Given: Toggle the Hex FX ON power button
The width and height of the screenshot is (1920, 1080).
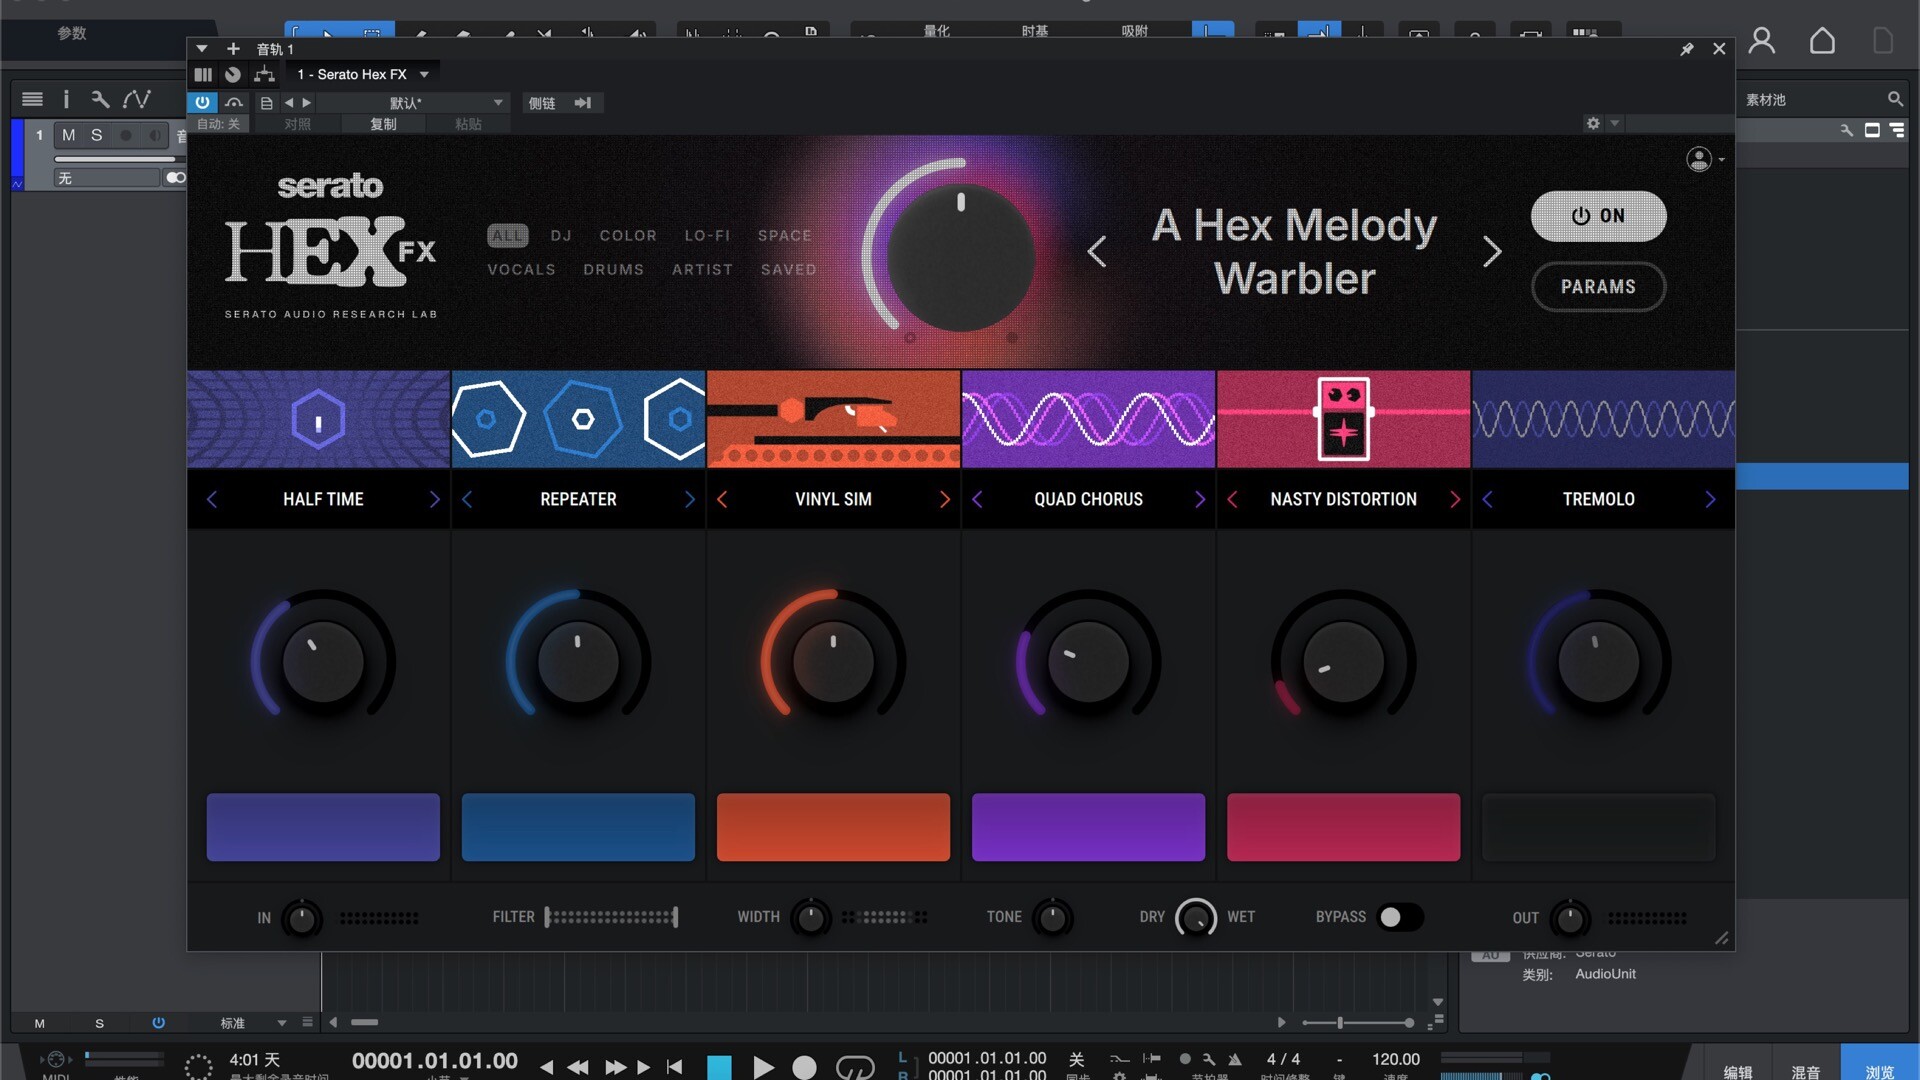Looking at the screenshot, I should tap(1598, 216).
